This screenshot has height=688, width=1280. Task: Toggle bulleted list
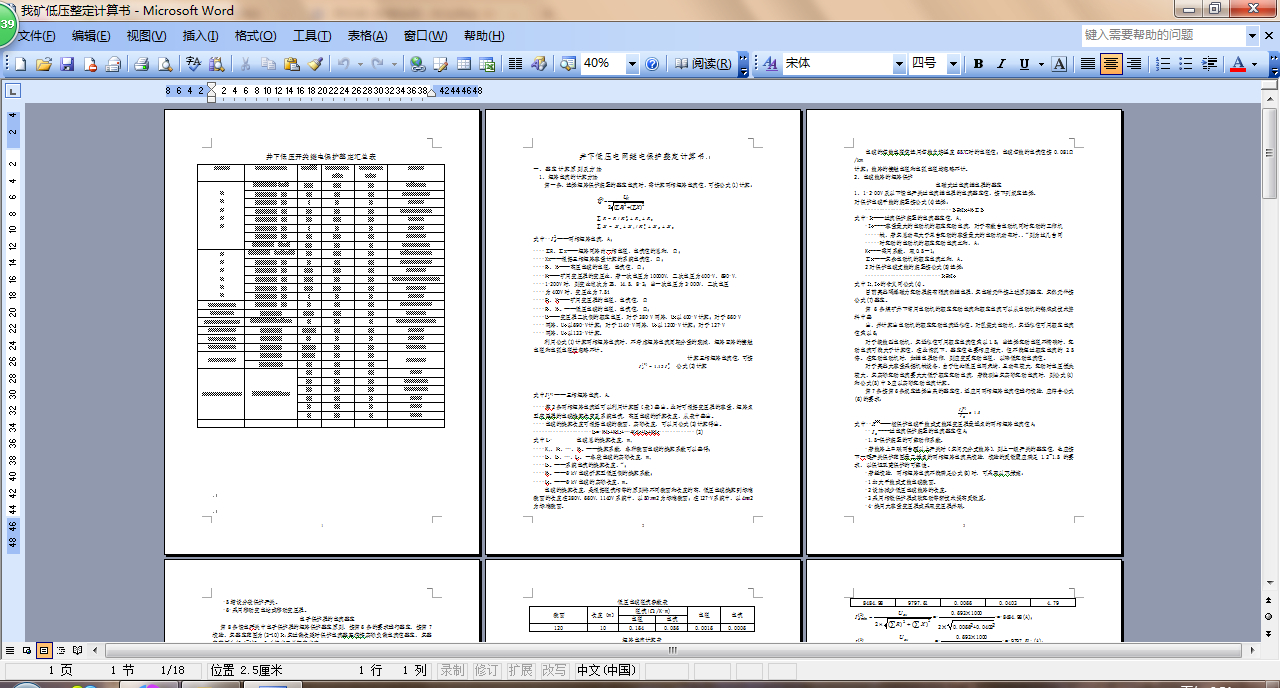(1186, 64)
